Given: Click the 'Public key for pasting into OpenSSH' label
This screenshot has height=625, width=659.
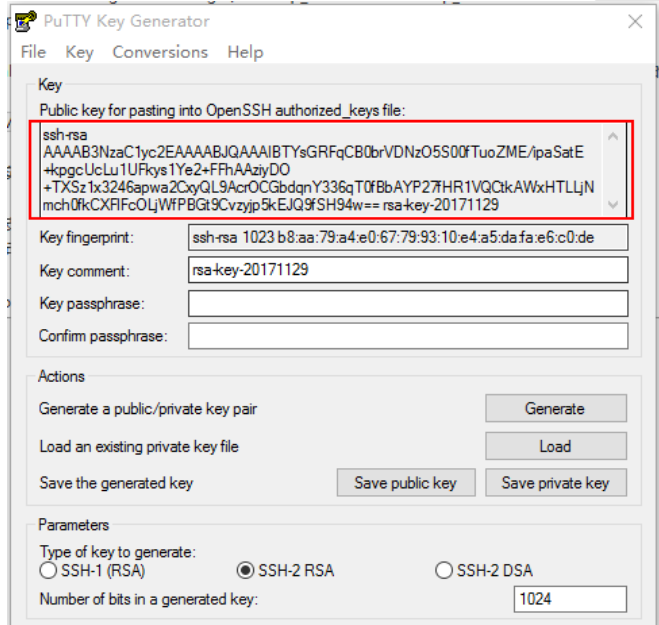Looking at the screenshot, I should pyautogui.click(x=222, y=111).
